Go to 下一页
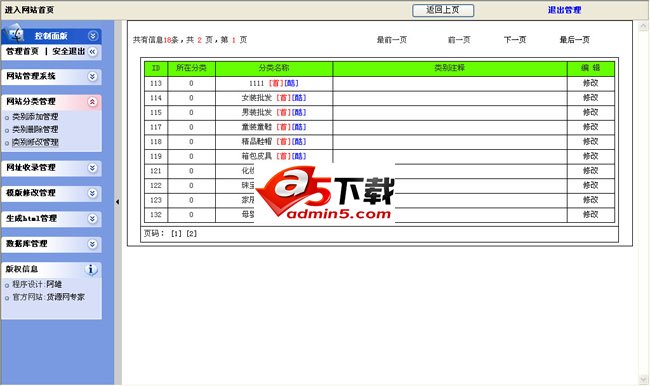650x386 pixels. click(x=515, y=40)
